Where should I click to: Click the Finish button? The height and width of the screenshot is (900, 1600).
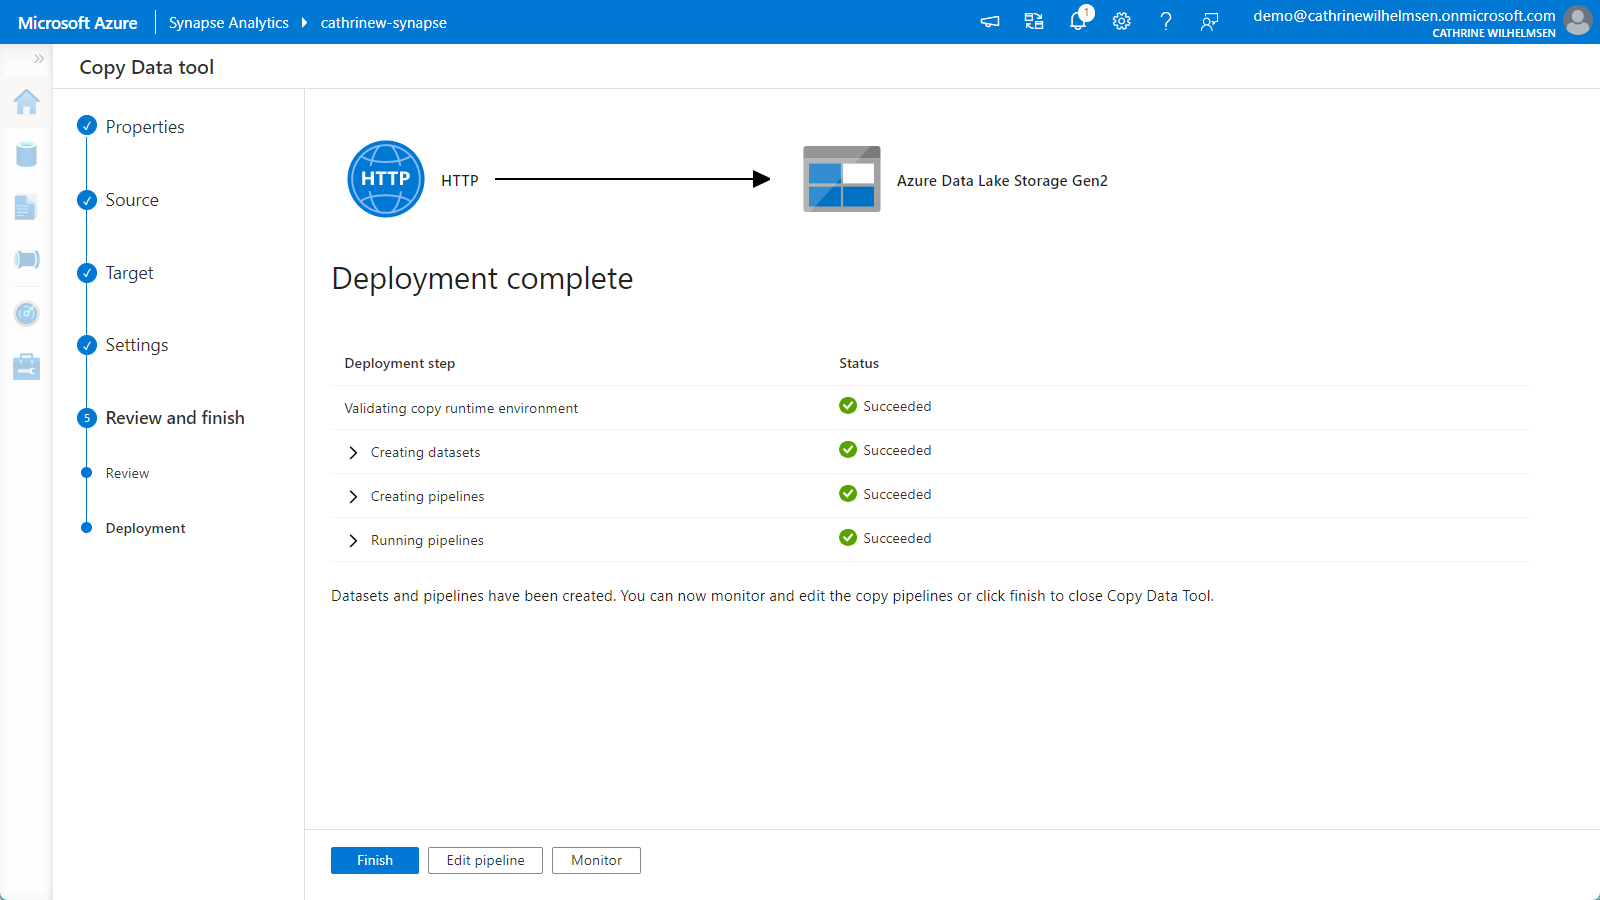375,860
